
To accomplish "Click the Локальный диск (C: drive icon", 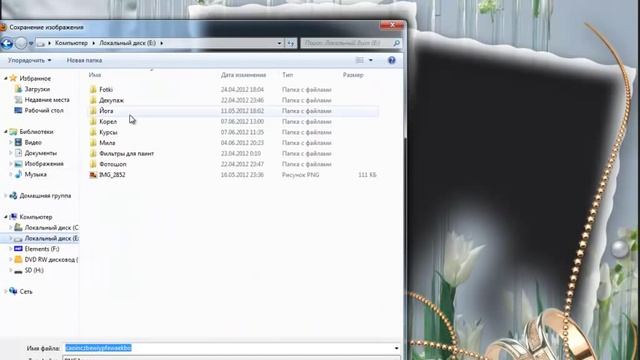I will 18,227.
